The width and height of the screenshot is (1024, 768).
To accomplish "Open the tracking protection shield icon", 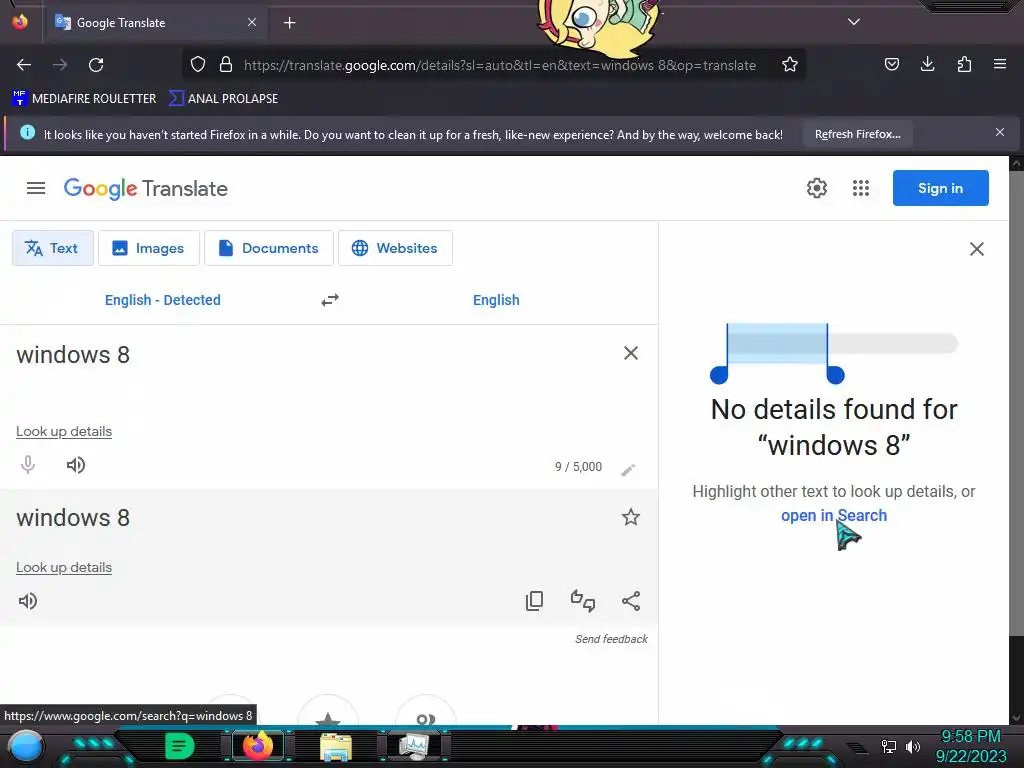I will coord(198,64).
